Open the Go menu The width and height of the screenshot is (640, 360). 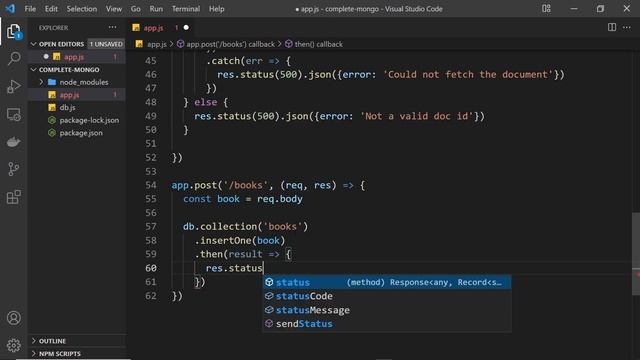136,9
